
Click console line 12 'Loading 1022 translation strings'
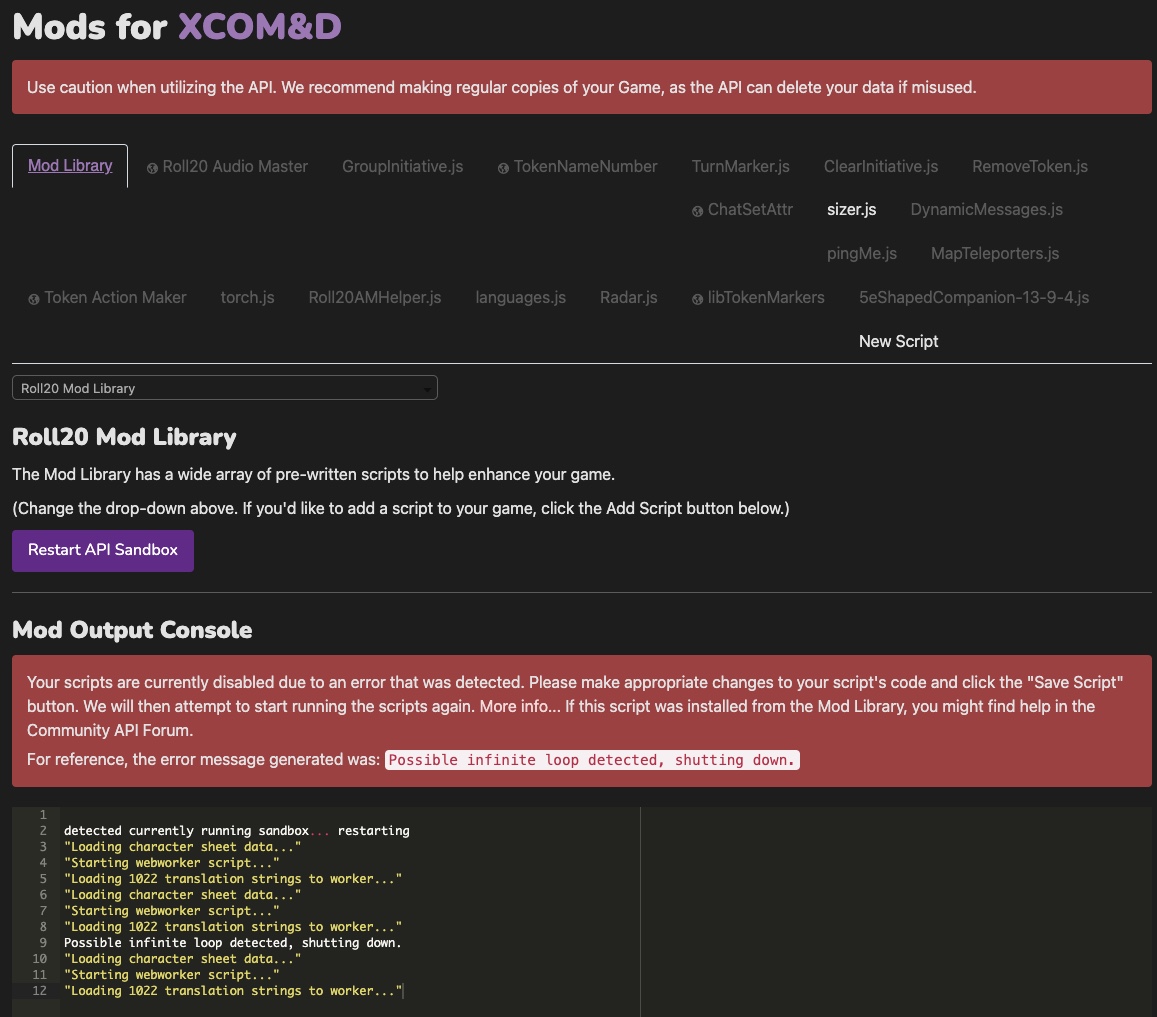(233, 991)
